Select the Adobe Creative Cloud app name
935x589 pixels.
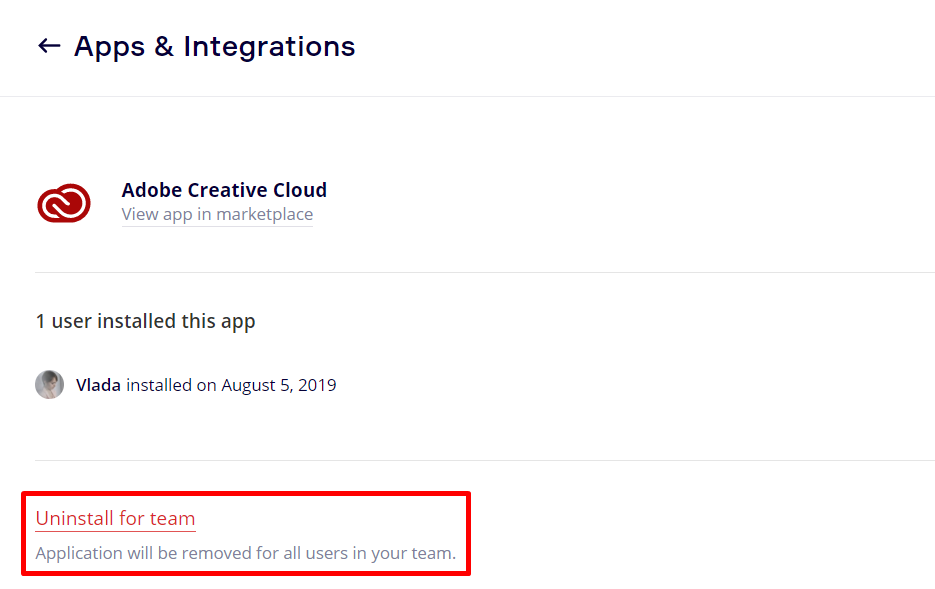224,190
